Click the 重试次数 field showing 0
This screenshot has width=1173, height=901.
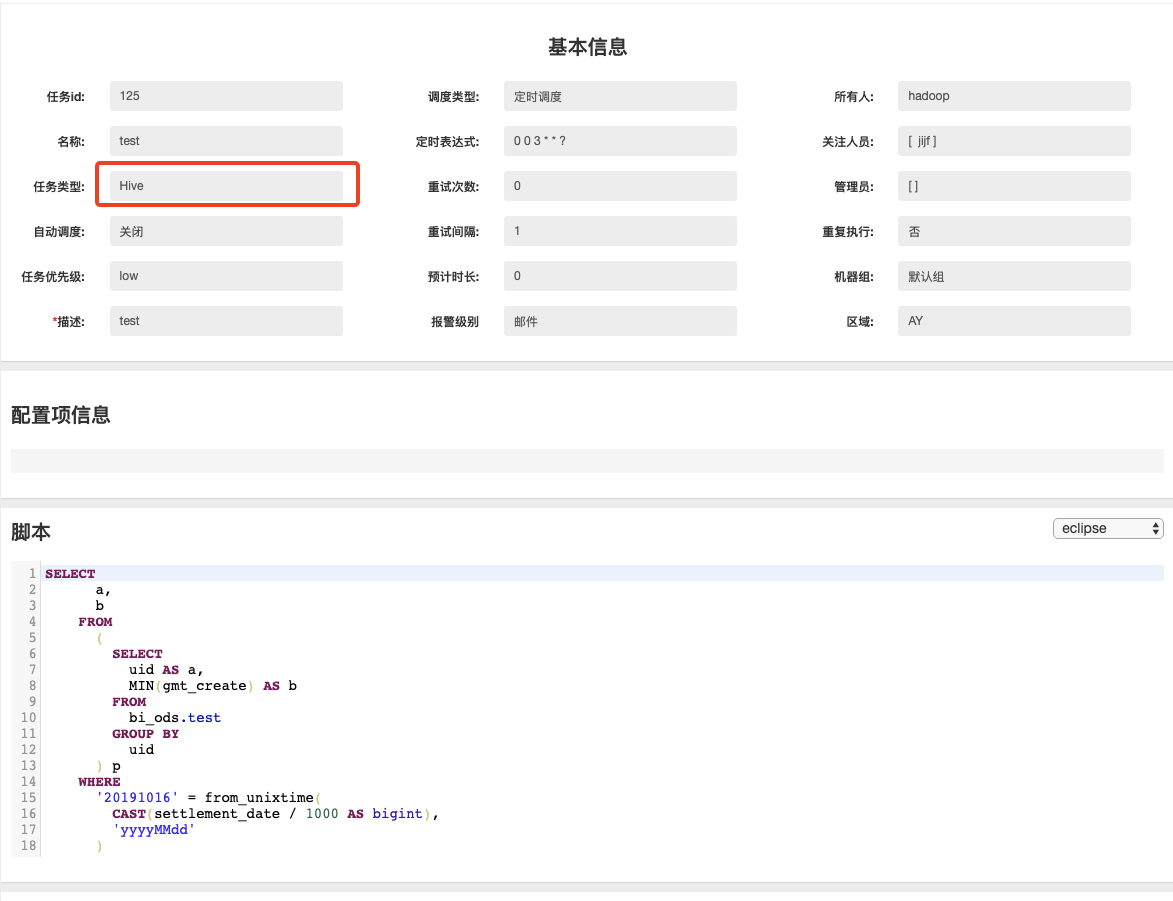620,186
